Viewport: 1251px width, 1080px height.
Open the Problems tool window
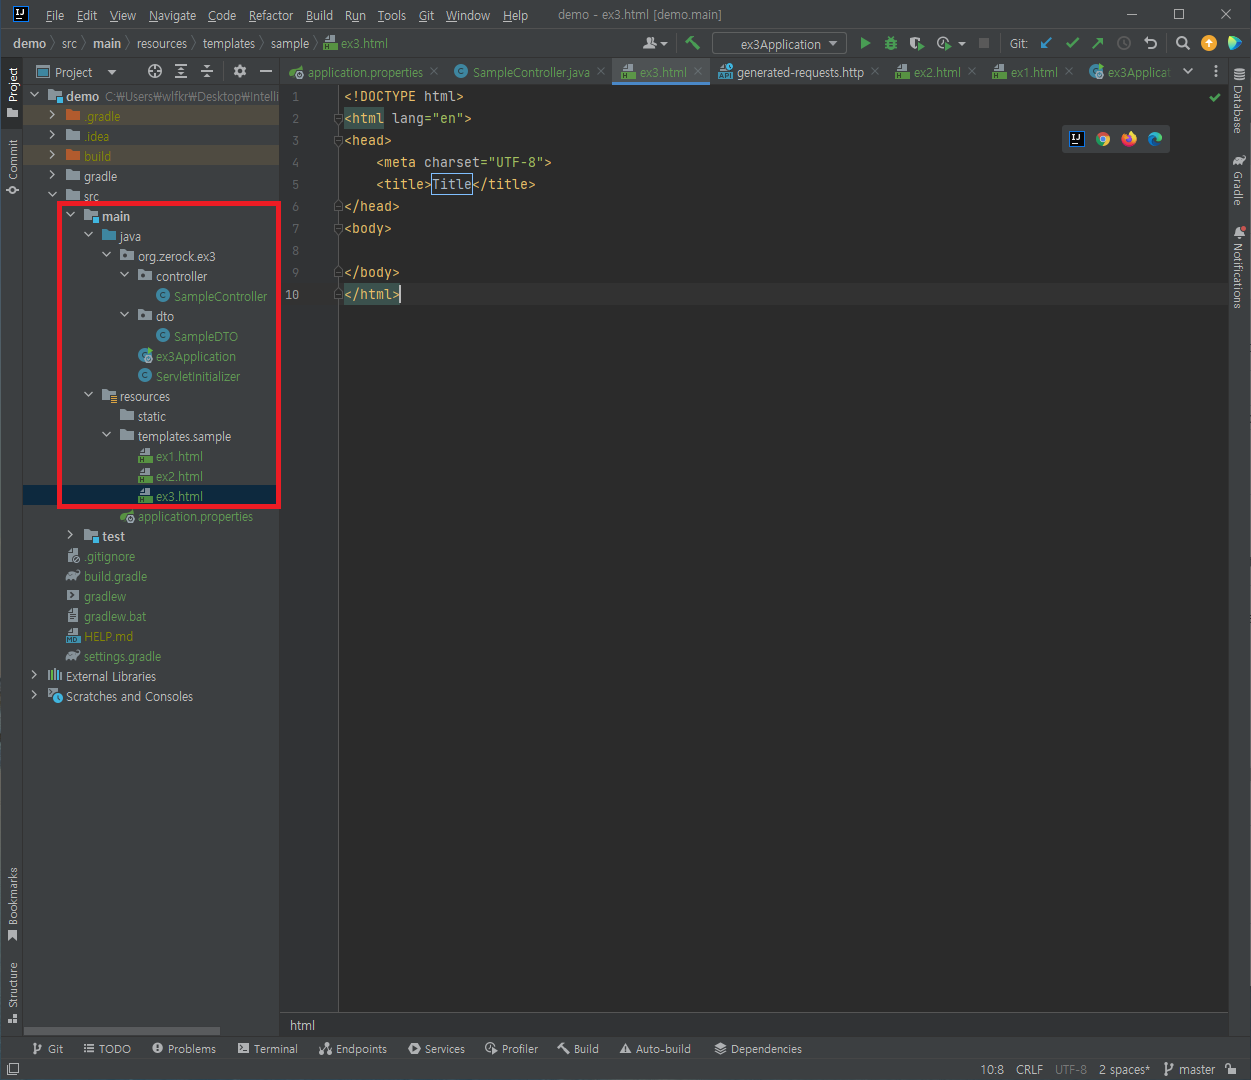click(x=184, y=1049)
